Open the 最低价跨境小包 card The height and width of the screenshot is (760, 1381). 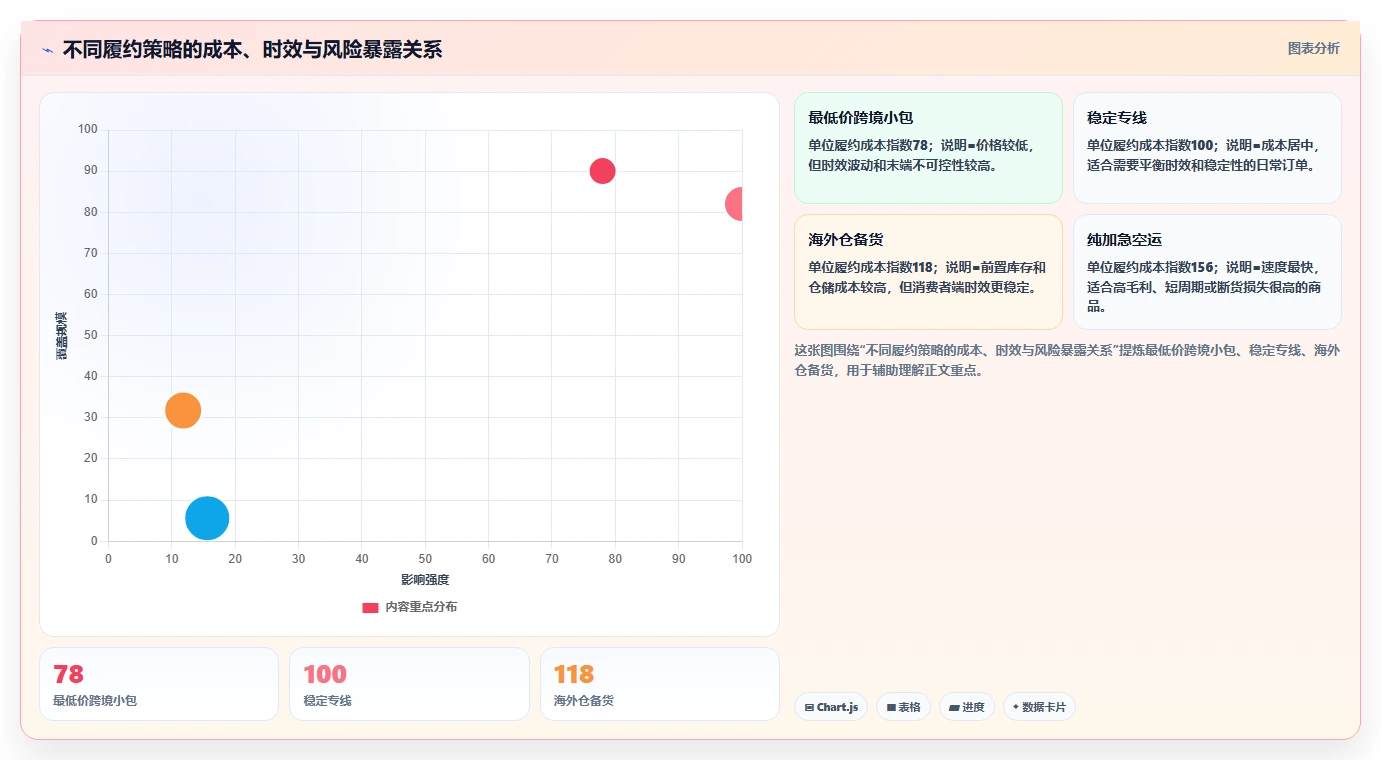[x=928, y=148]
